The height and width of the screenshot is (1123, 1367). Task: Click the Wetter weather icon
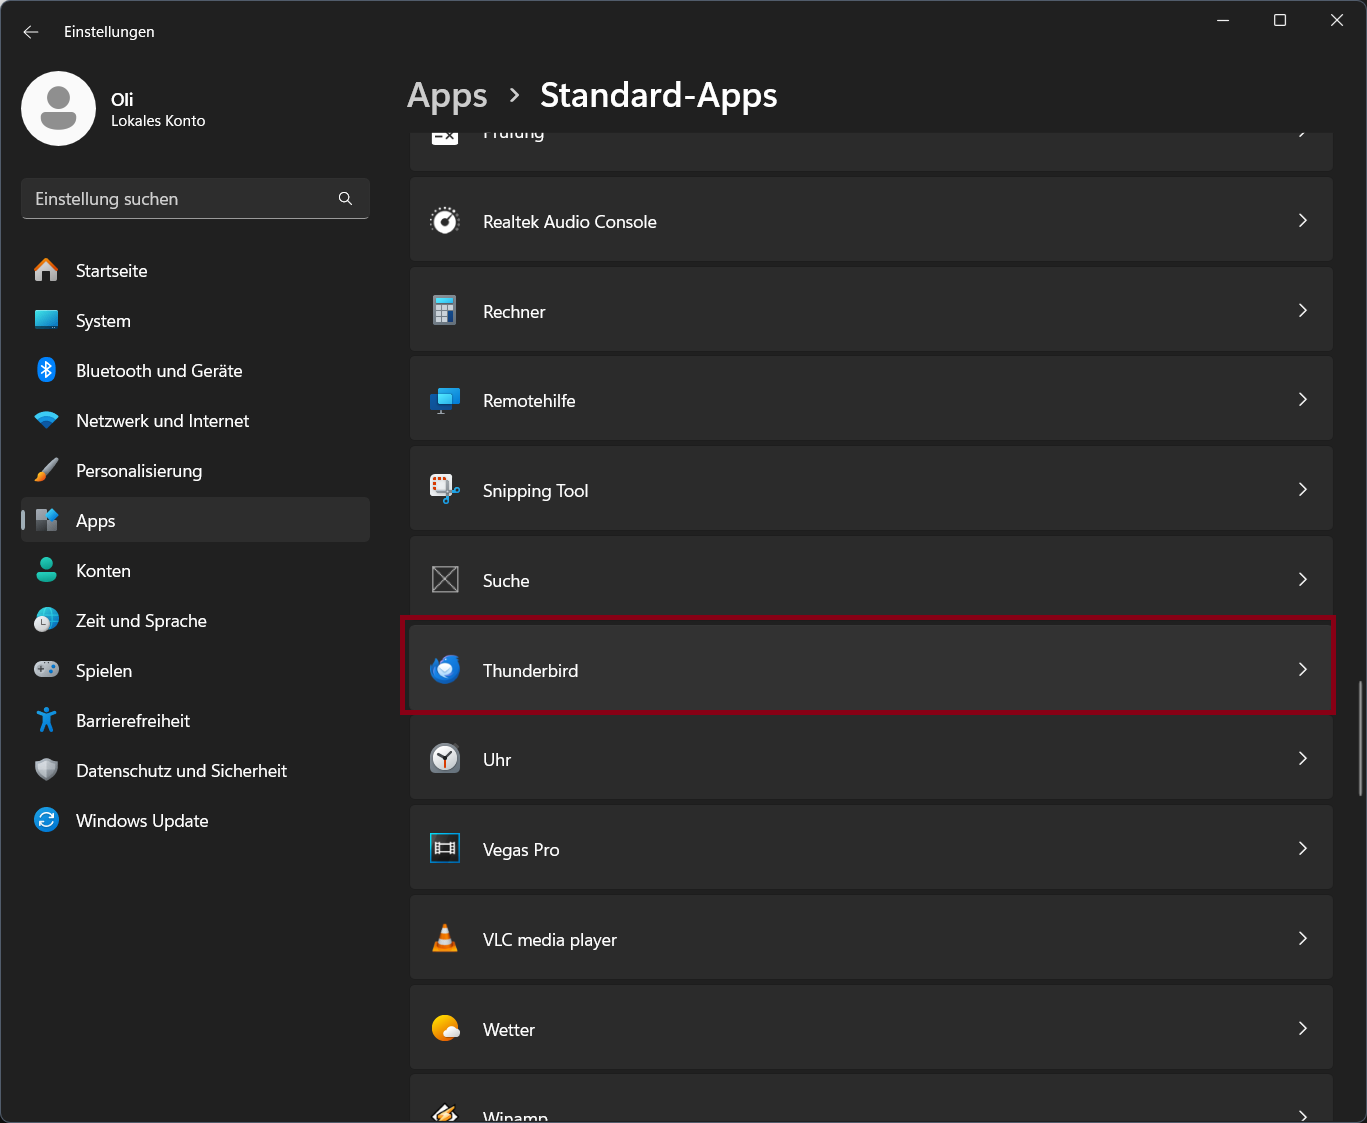coord(445,1028)
